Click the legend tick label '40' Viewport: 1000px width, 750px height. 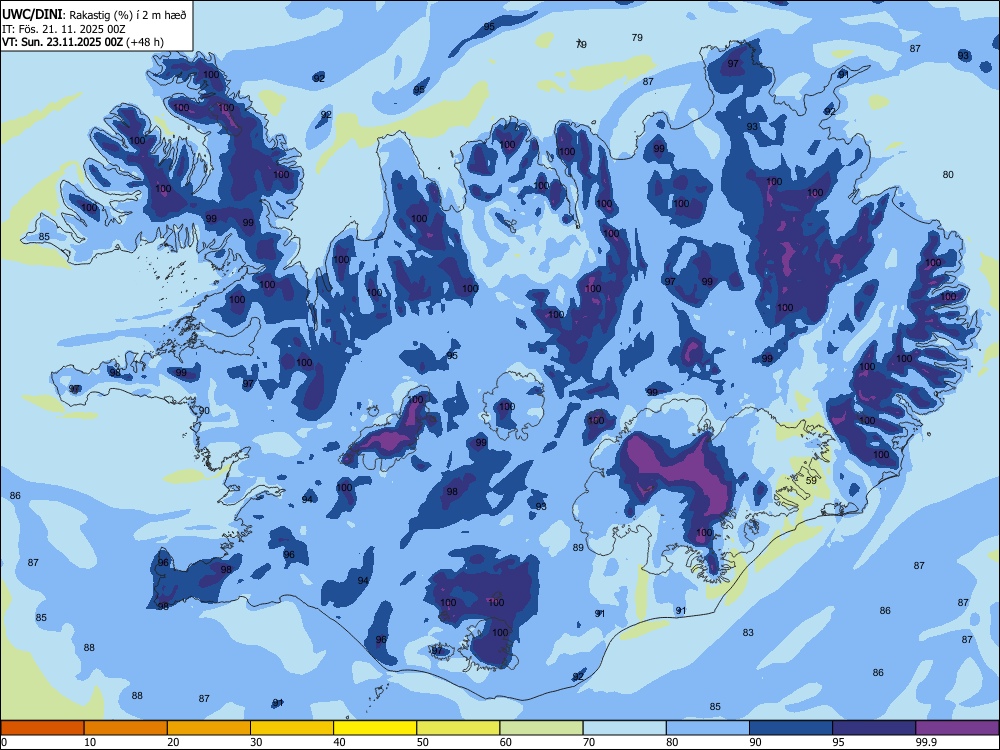coord(339,742)
